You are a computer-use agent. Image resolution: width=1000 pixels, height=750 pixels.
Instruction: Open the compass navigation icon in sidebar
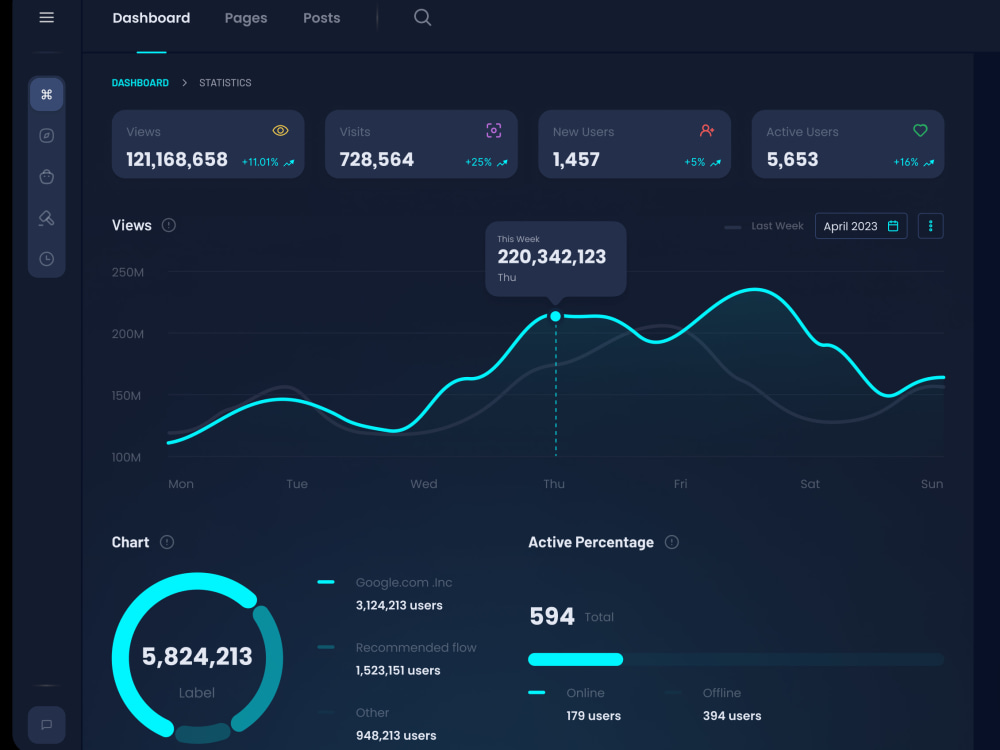(46, 135)
